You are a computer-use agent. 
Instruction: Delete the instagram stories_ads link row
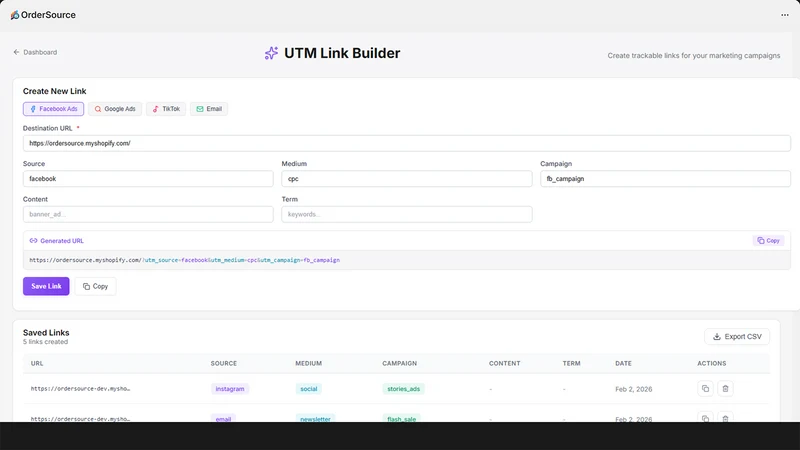click(x=725, y=389)
